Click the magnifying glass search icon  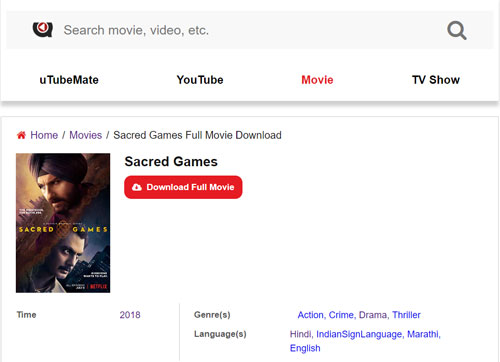457,30
